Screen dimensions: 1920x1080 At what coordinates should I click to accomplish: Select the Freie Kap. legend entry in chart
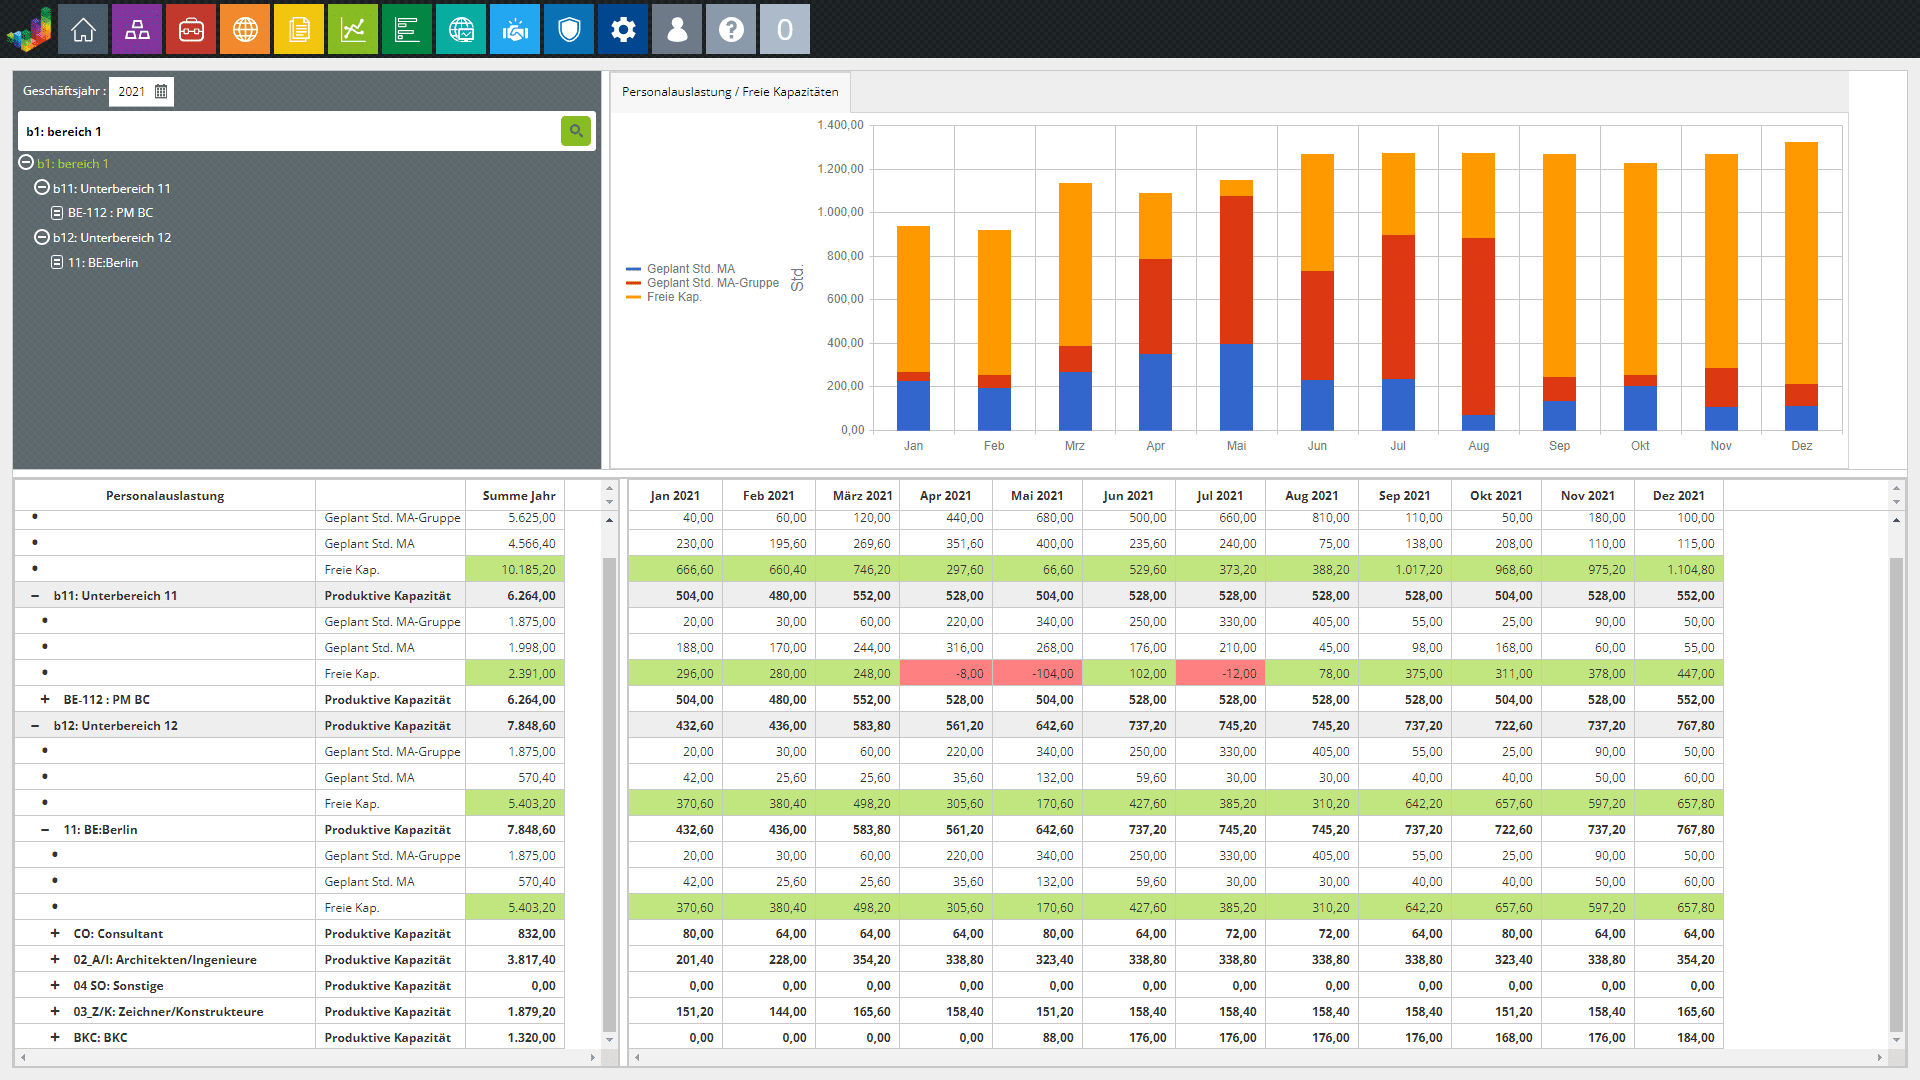click(x=673, y=297)
